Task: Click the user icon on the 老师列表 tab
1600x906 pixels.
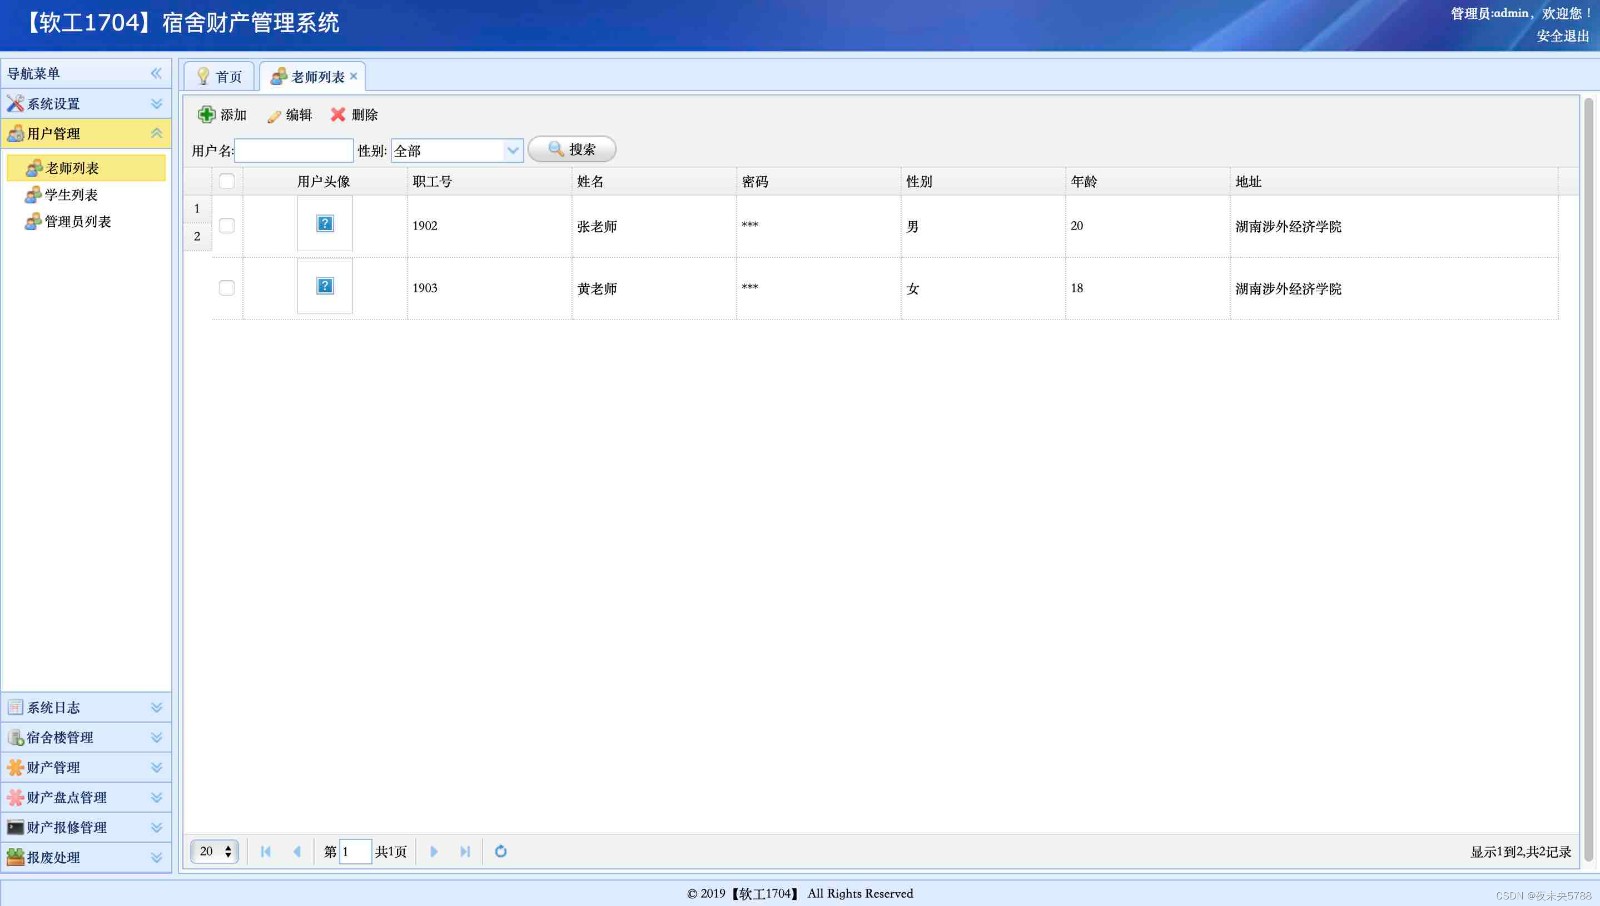Action: [279, 77]
